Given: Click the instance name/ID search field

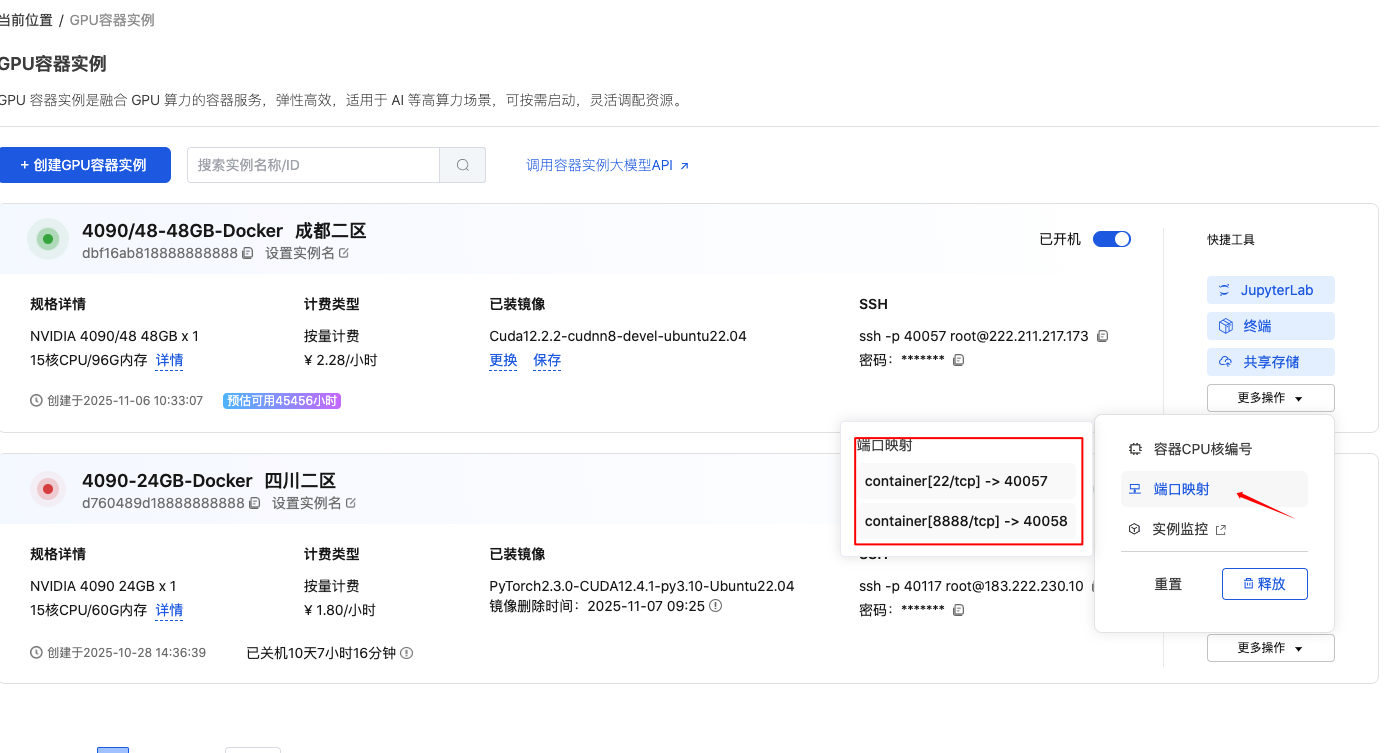Looking at the screenshot, I should click(x=313, y=165).
